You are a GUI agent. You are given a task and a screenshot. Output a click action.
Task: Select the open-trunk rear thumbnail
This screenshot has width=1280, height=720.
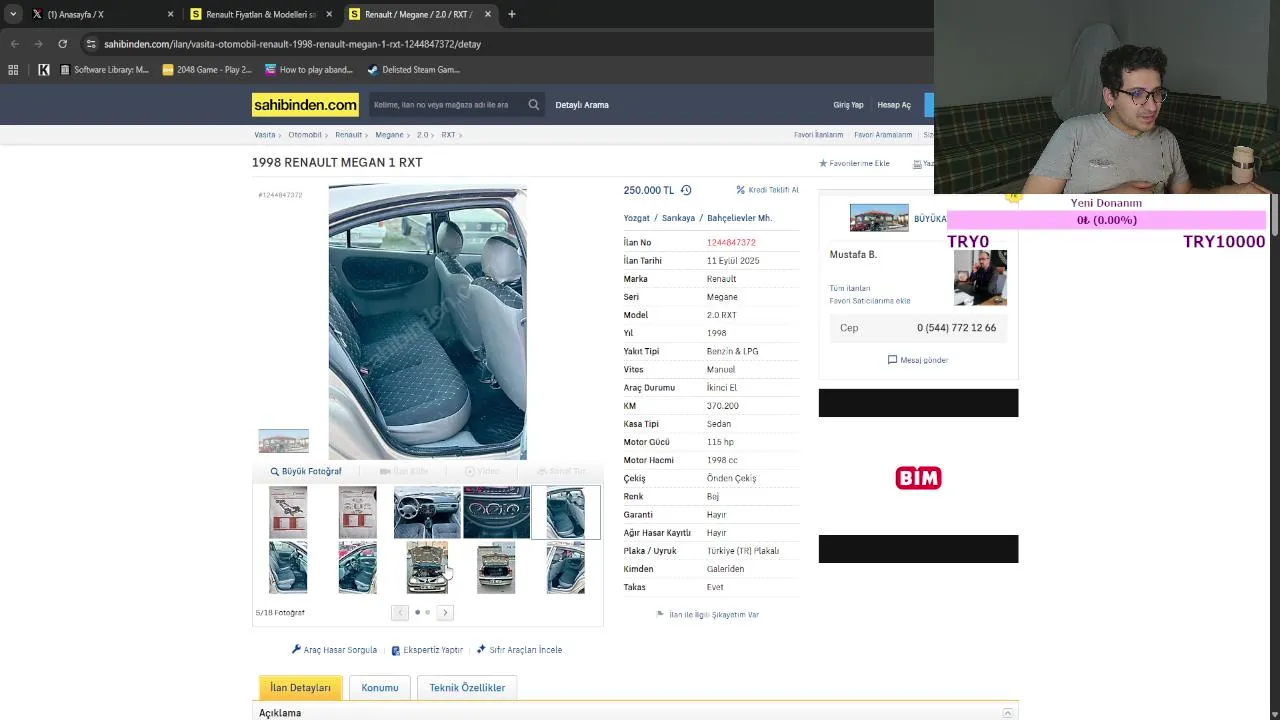tap(496, 567)
